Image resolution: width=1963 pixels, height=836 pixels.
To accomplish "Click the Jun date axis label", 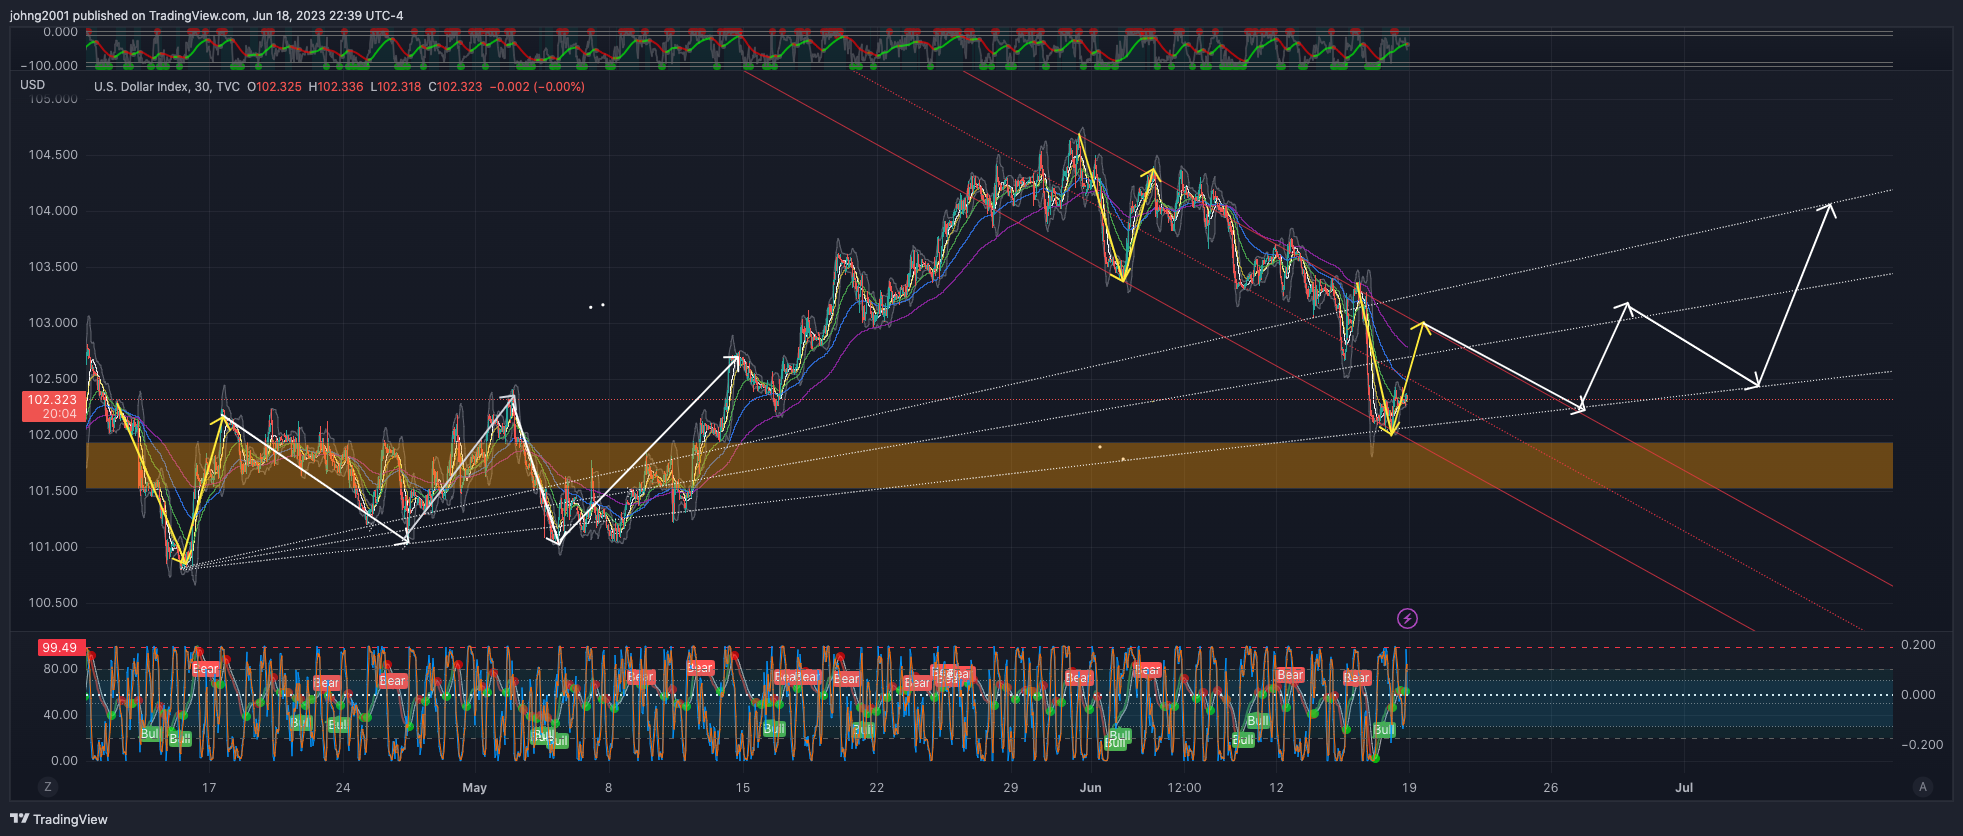I will point(1091,788).
